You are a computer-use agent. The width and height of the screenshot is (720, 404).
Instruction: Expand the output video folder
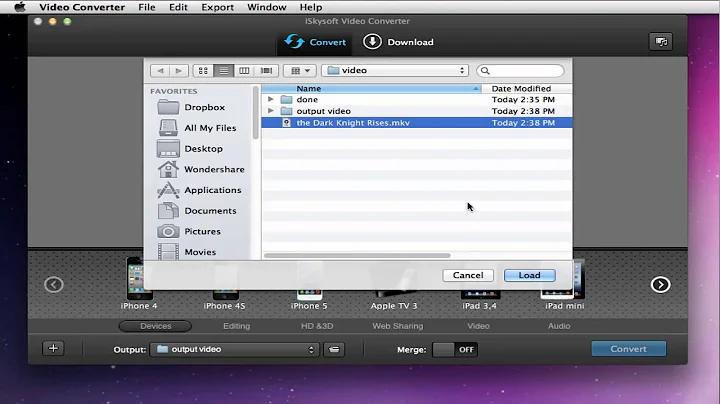coord(270,111)
